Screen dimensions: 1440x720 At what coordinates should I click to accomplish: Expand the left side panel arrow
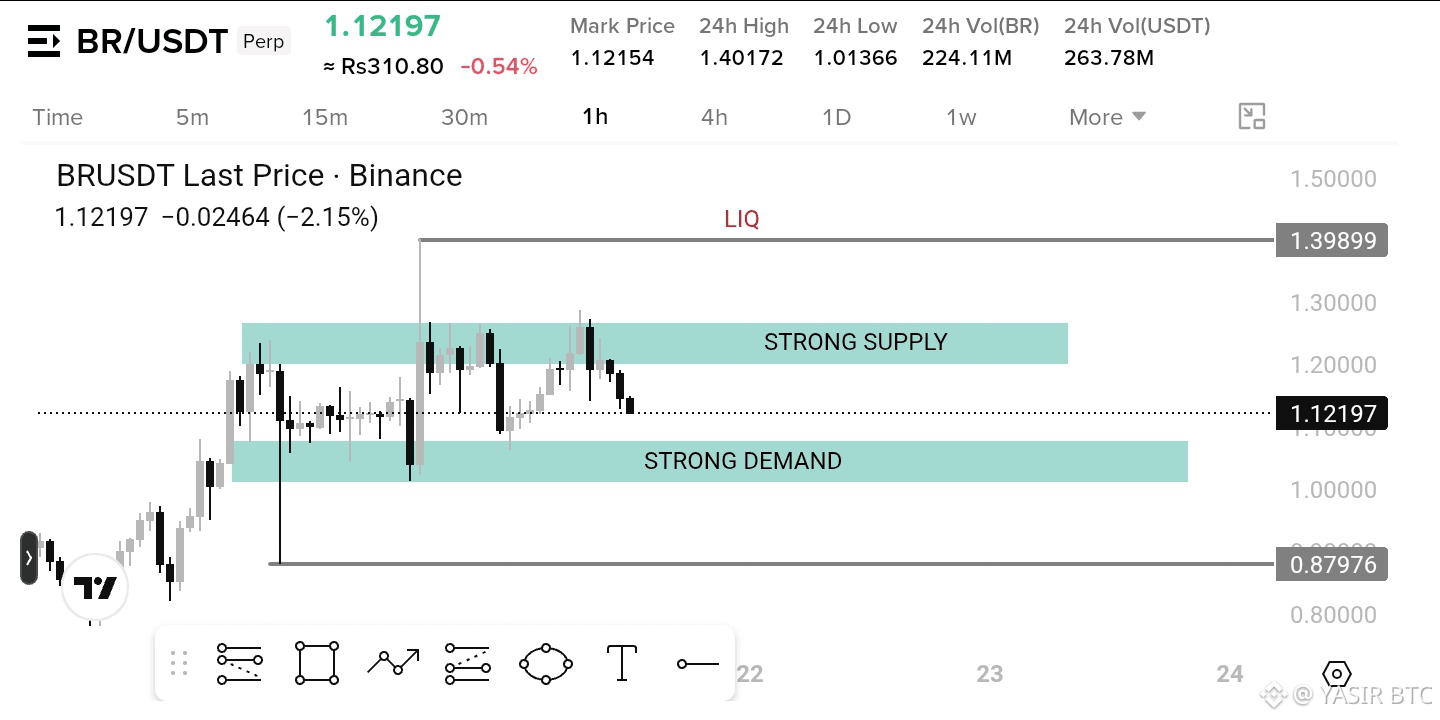29,558
